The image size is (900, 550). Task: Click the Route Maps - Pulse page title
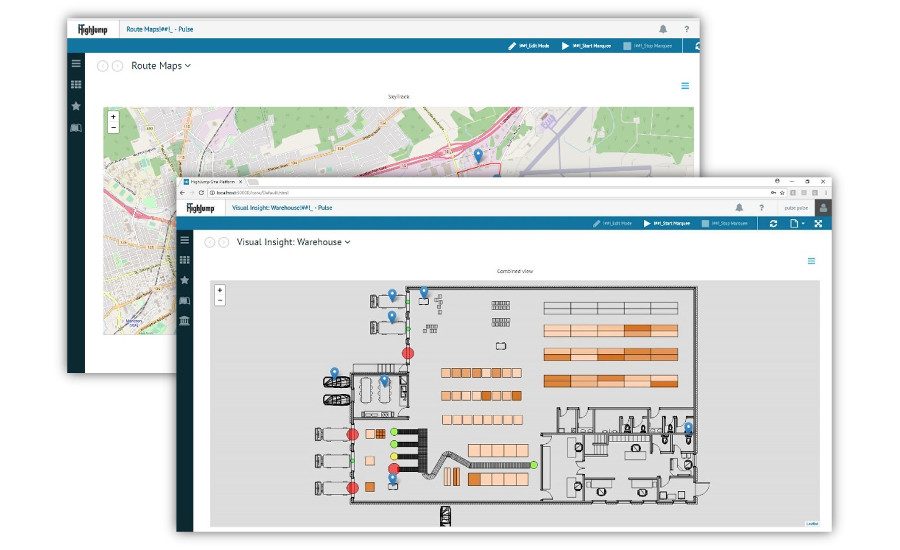pos(160,29)
